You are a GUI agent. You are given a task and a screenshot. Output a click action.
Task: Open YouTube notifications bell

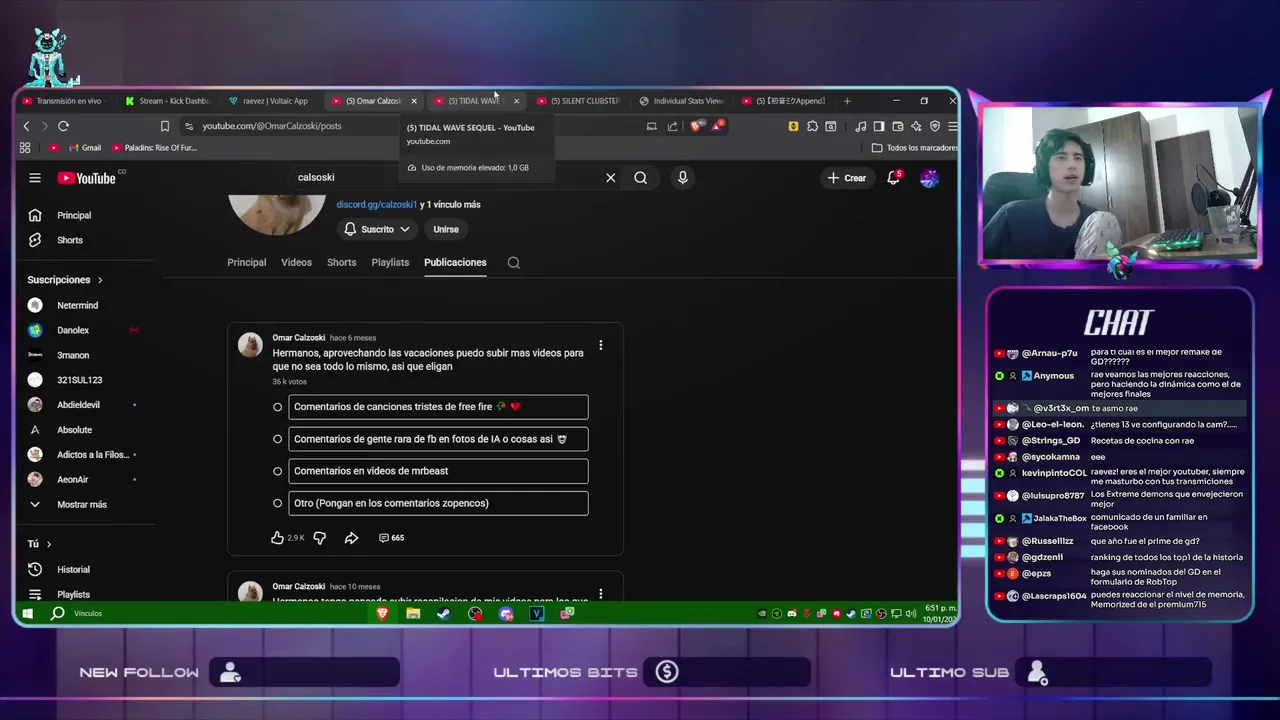click(x=894, y=178)
